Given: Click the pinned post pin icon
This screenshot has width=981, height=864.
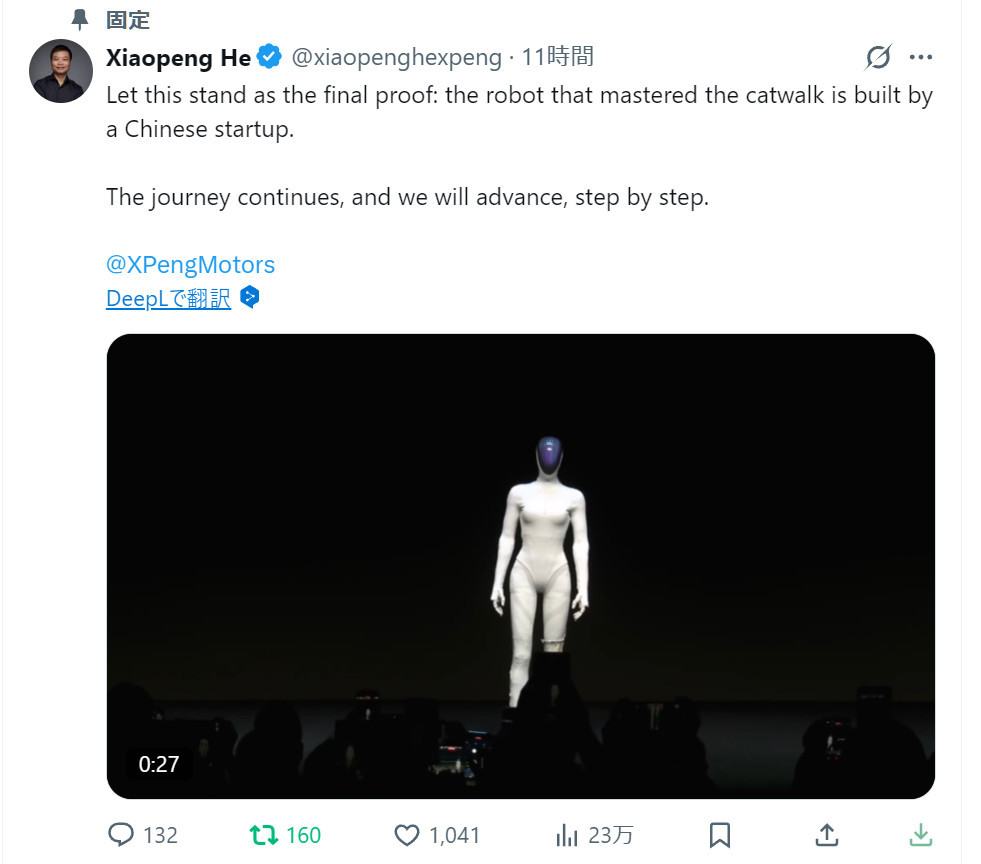Looking at the screenshot, I should [x=81, y=19].
